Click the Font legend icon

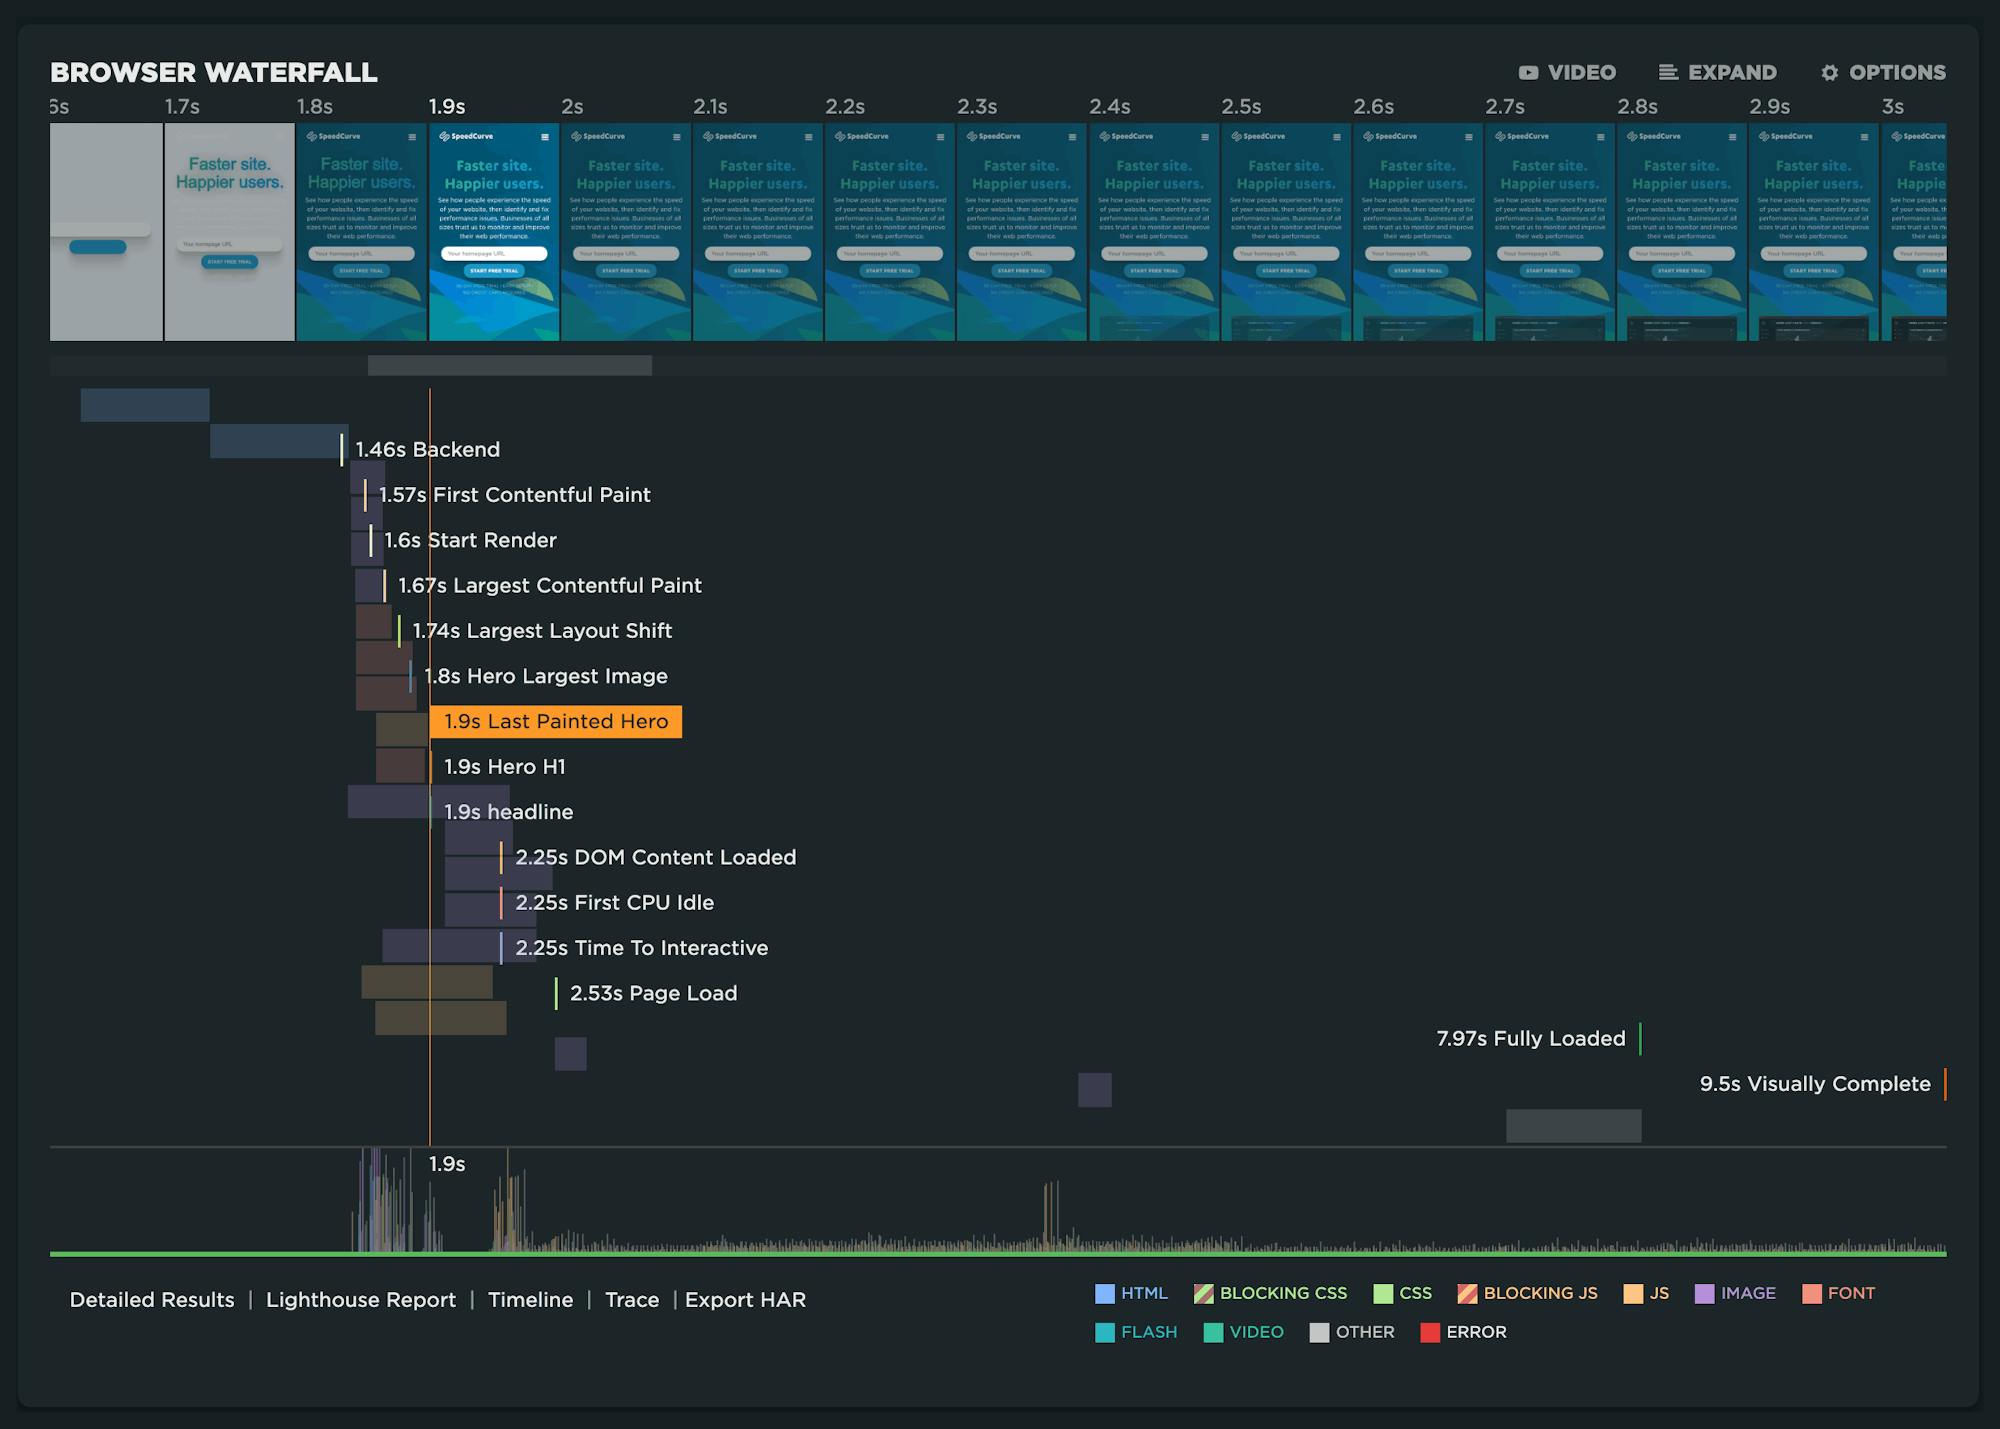[x=1812, y=1294]
